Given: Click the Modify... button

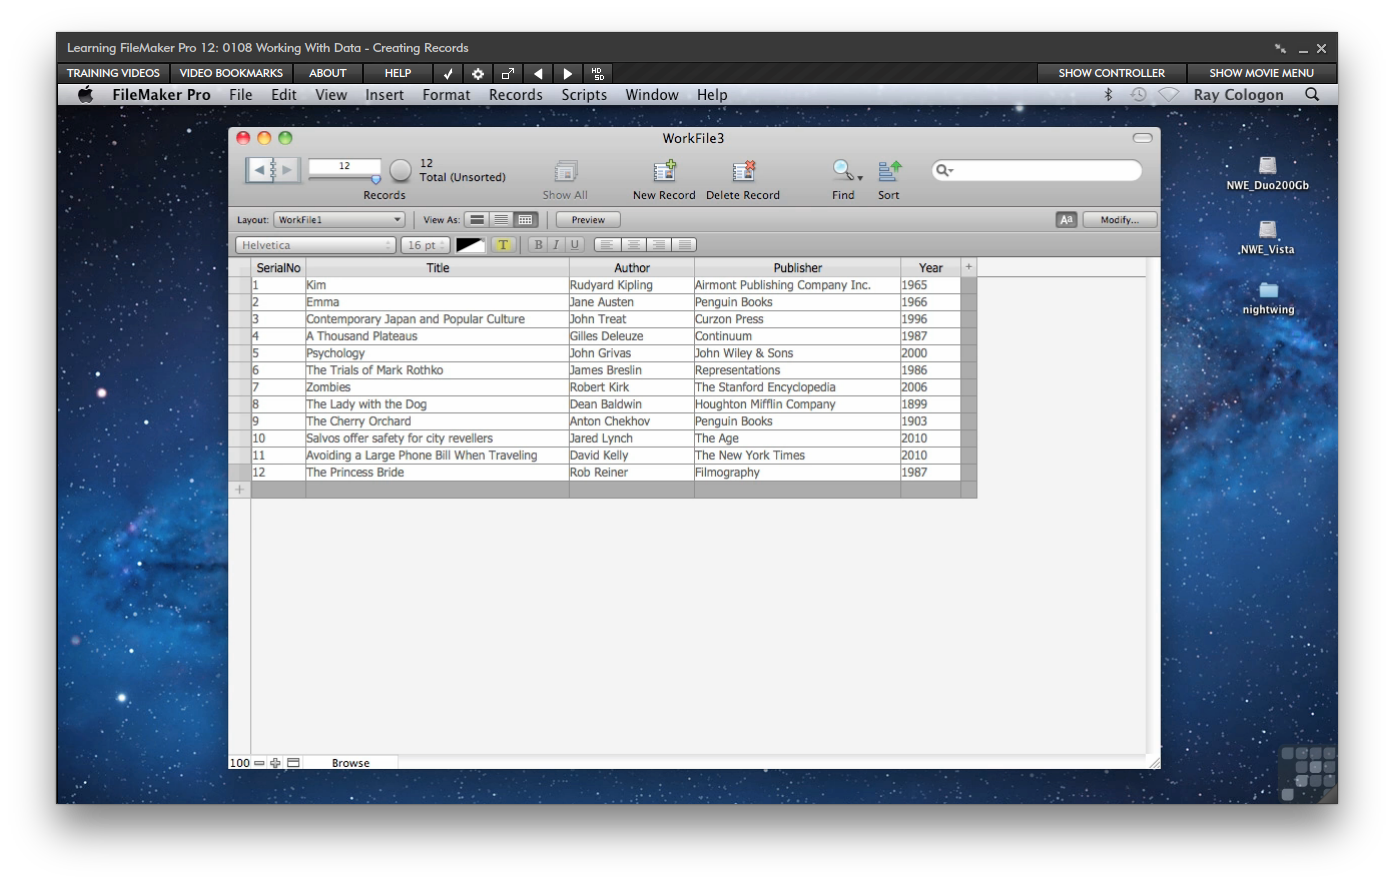Looking at the screenshot, I should coord(1119,220).
